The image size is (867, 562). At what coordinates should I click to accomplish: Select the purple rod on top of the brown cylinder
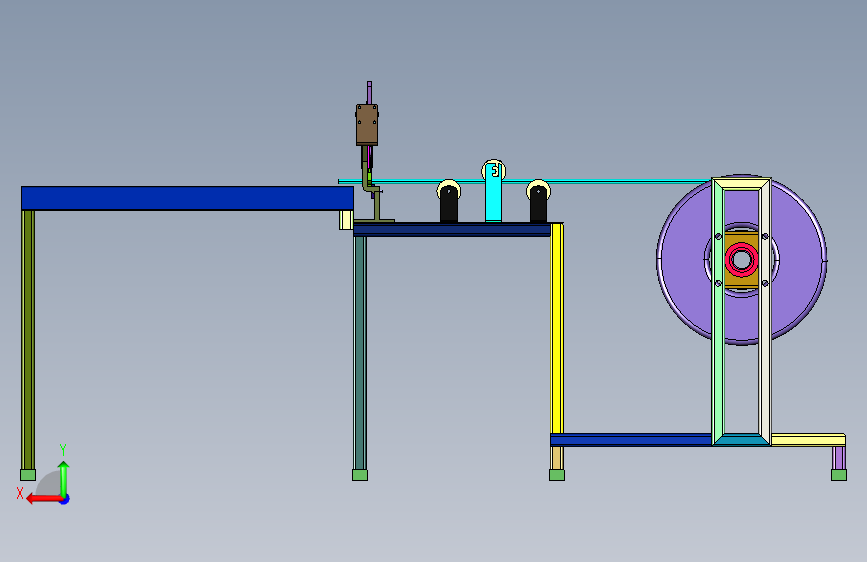[x=369, y=92]
